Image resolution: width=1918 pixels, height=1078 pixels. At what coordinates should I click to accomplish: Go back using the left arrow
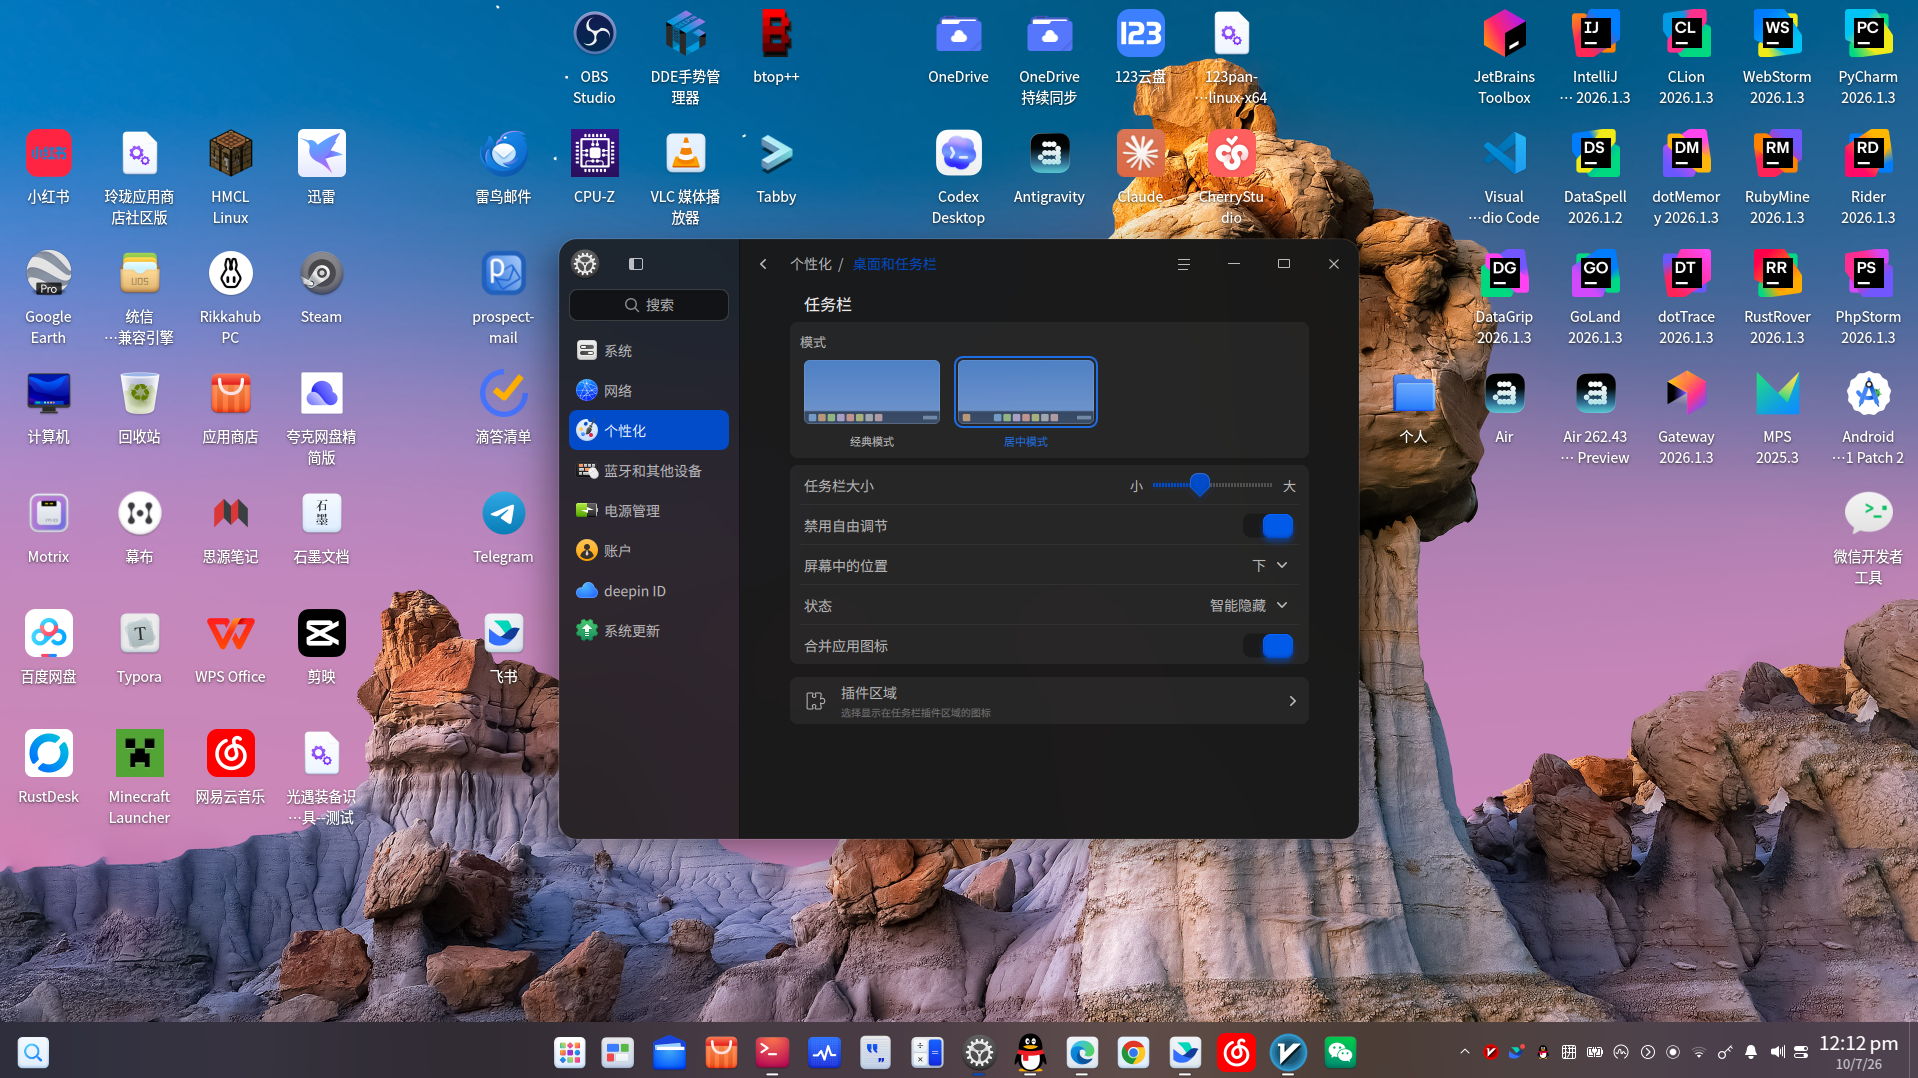pos(763,264)
